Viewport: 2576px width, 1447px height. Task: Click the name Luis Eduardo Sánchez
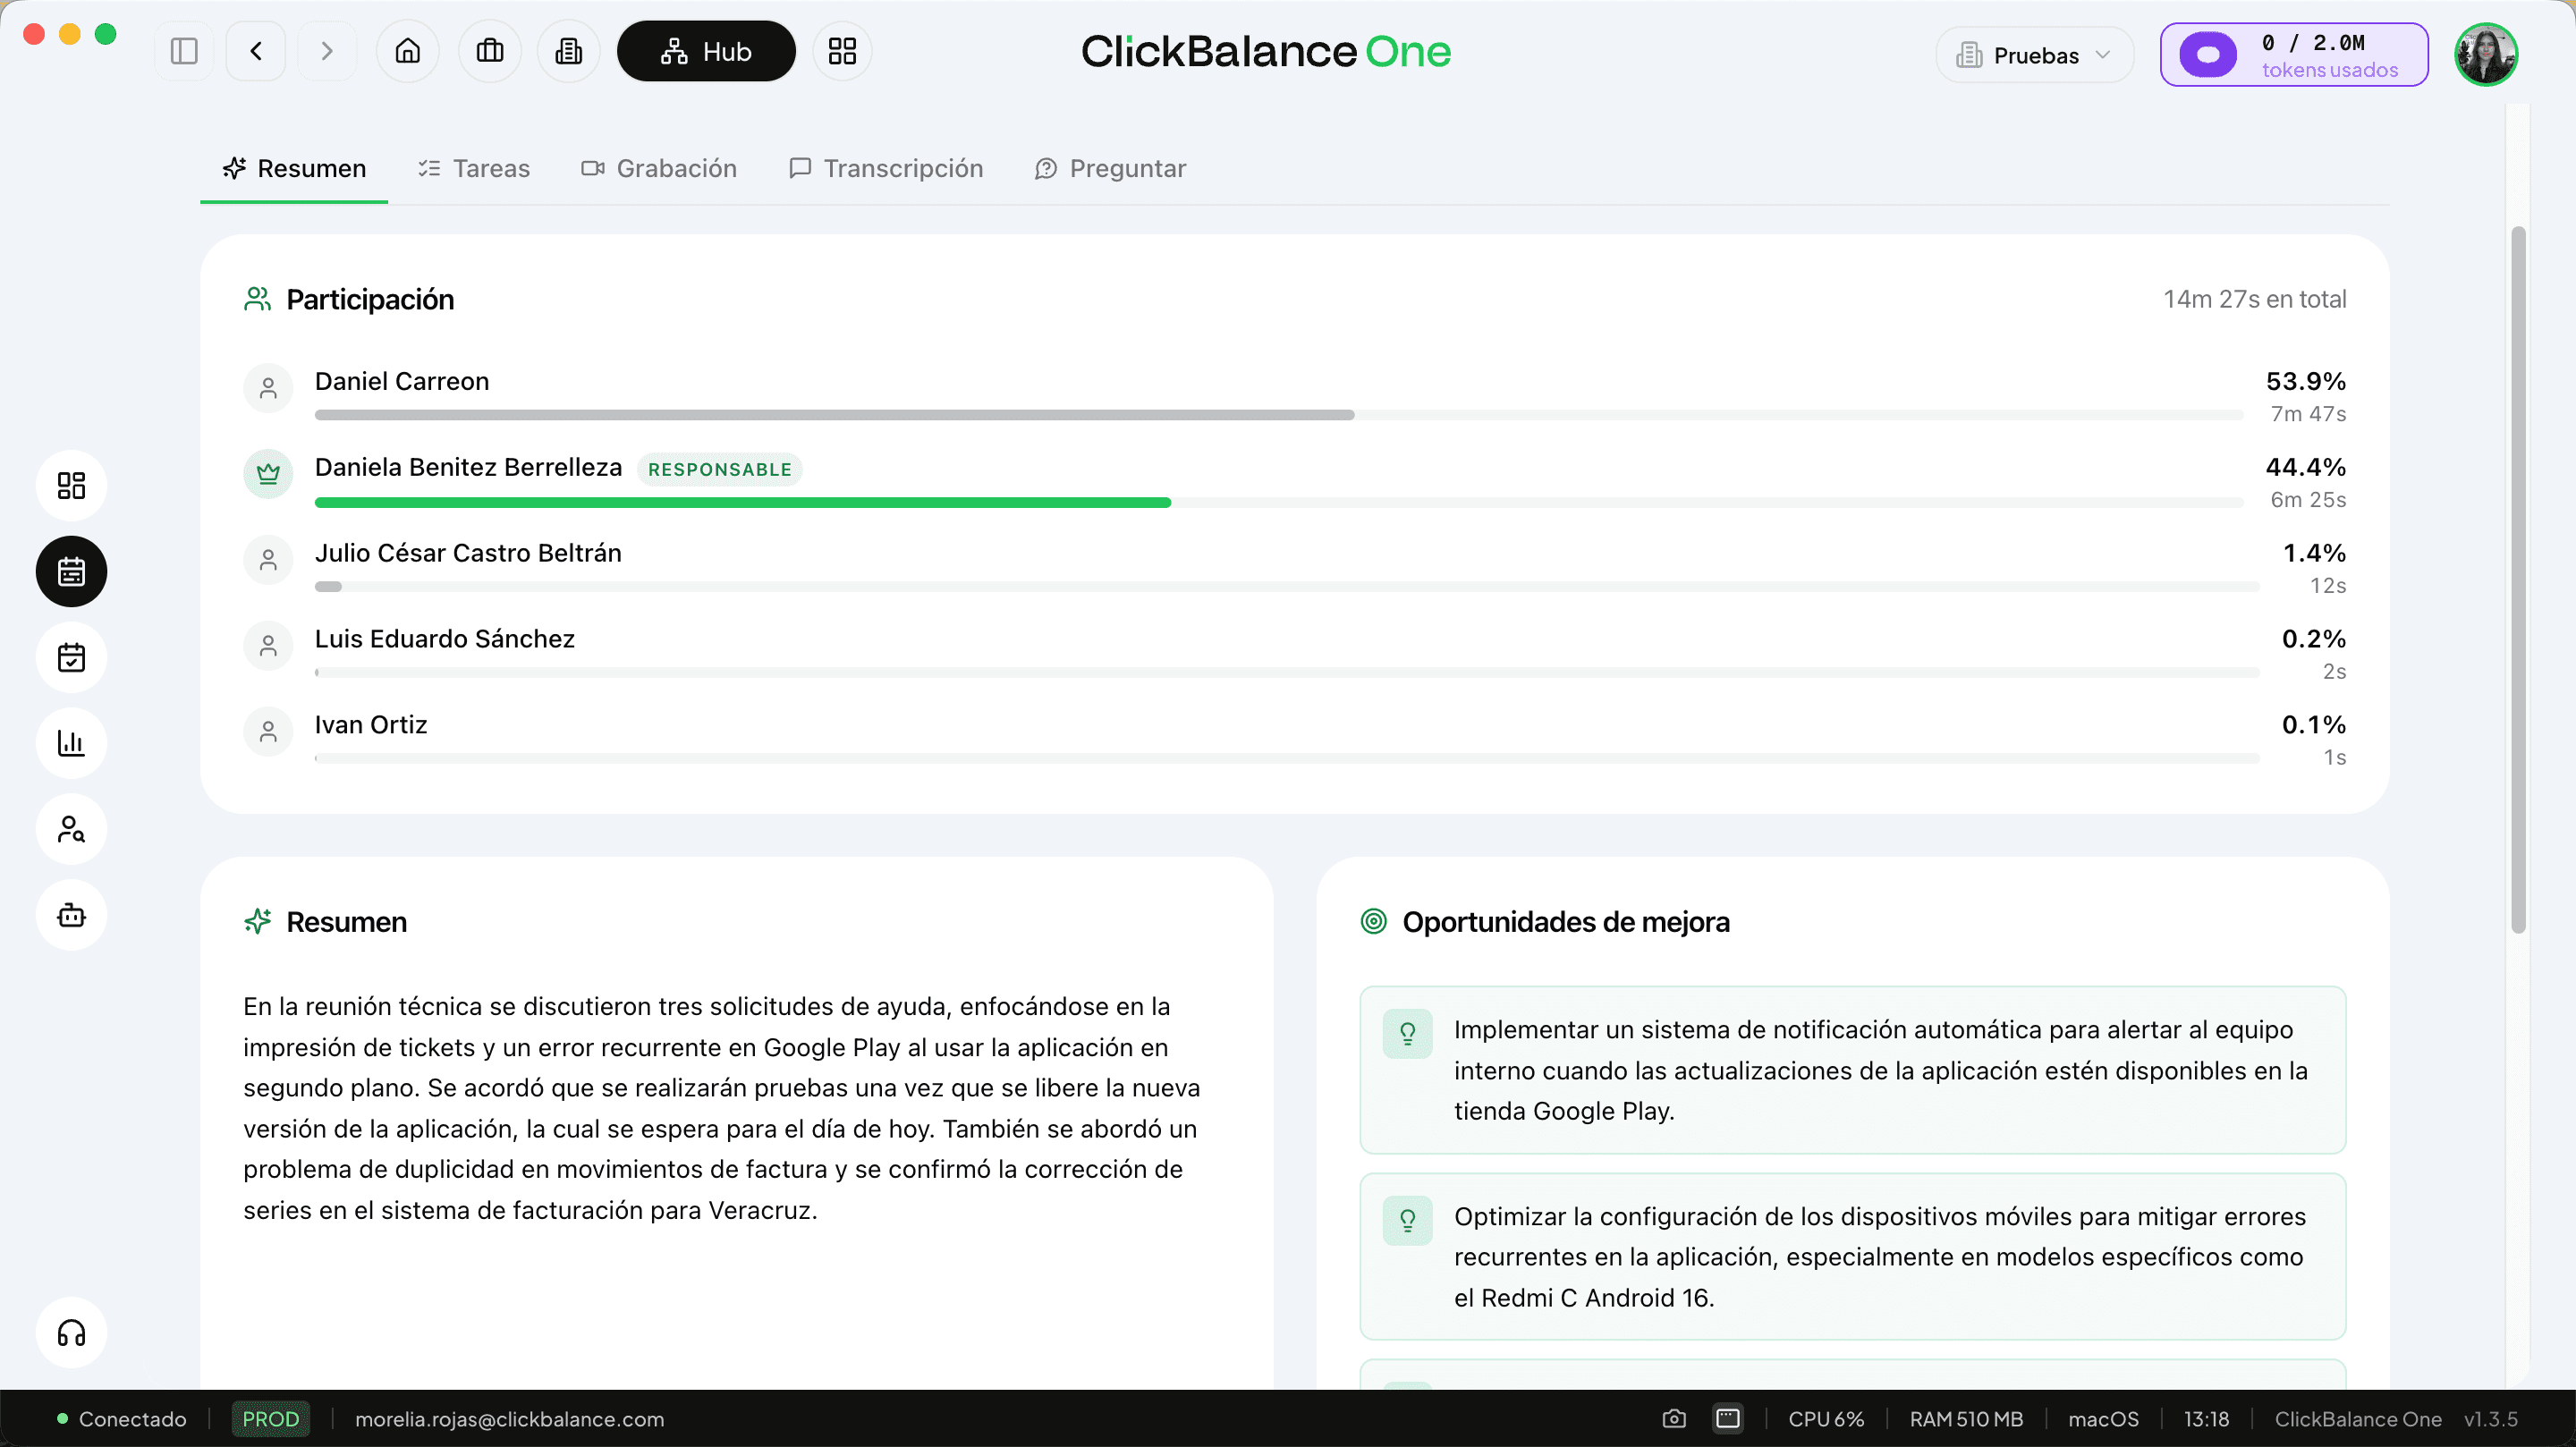pos(445,638)
